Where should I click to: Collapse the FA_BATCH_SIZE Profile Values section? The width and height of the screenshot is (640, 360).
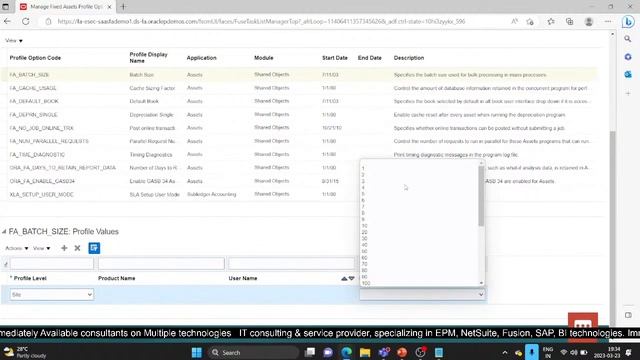4,232
